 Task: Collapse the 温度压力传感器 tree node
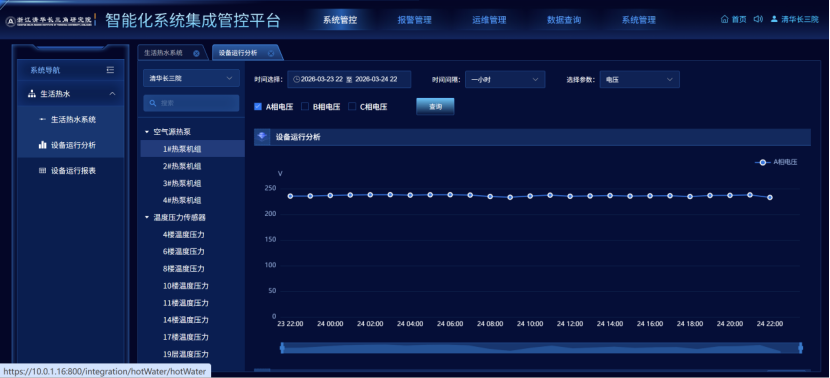point(147,217)
